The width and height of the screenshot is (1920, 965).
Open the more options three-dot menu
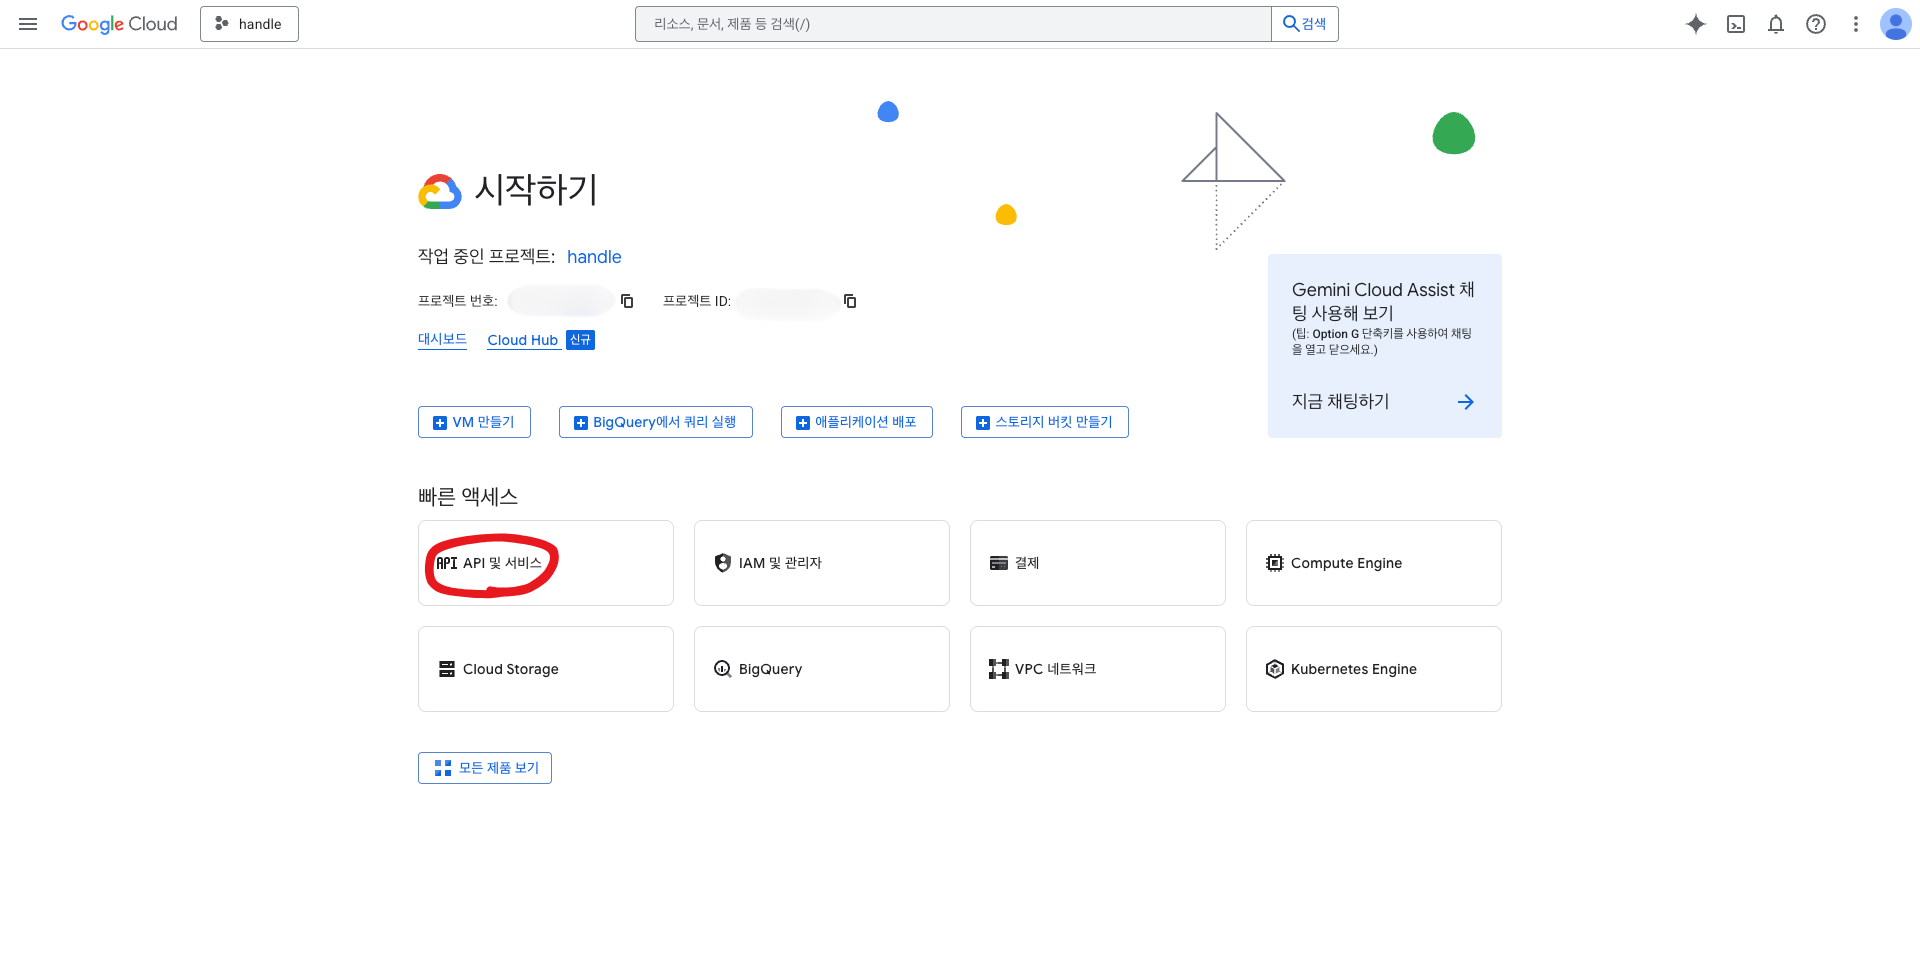pyautogui.click(x=1856, y=24)
